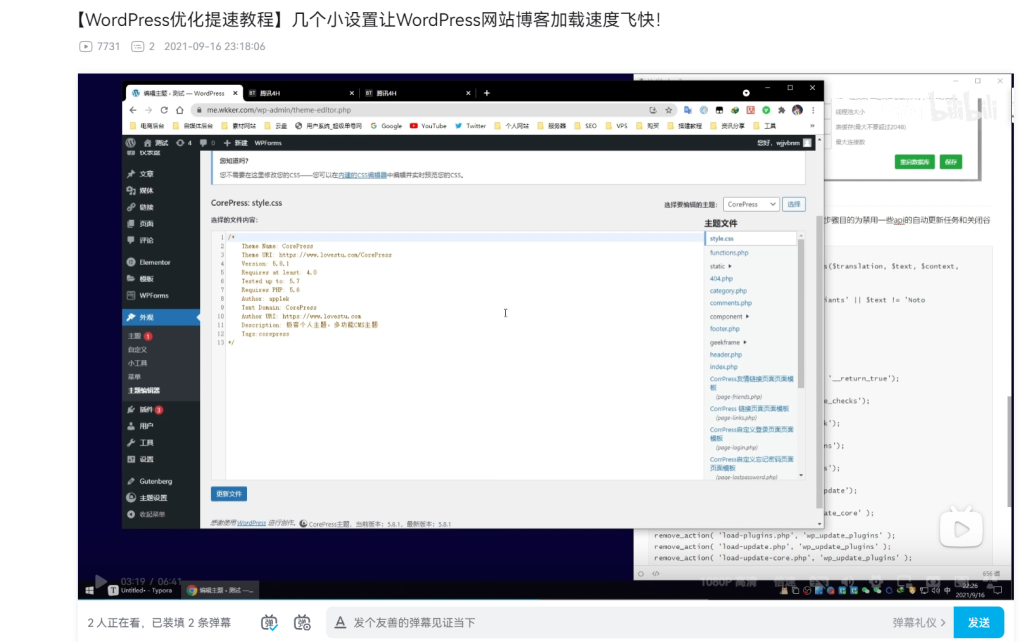Expand the theme selection dropdown CorePress
Image resolution: width=1024 pixels, height=642 pixels.
(751, 204)
